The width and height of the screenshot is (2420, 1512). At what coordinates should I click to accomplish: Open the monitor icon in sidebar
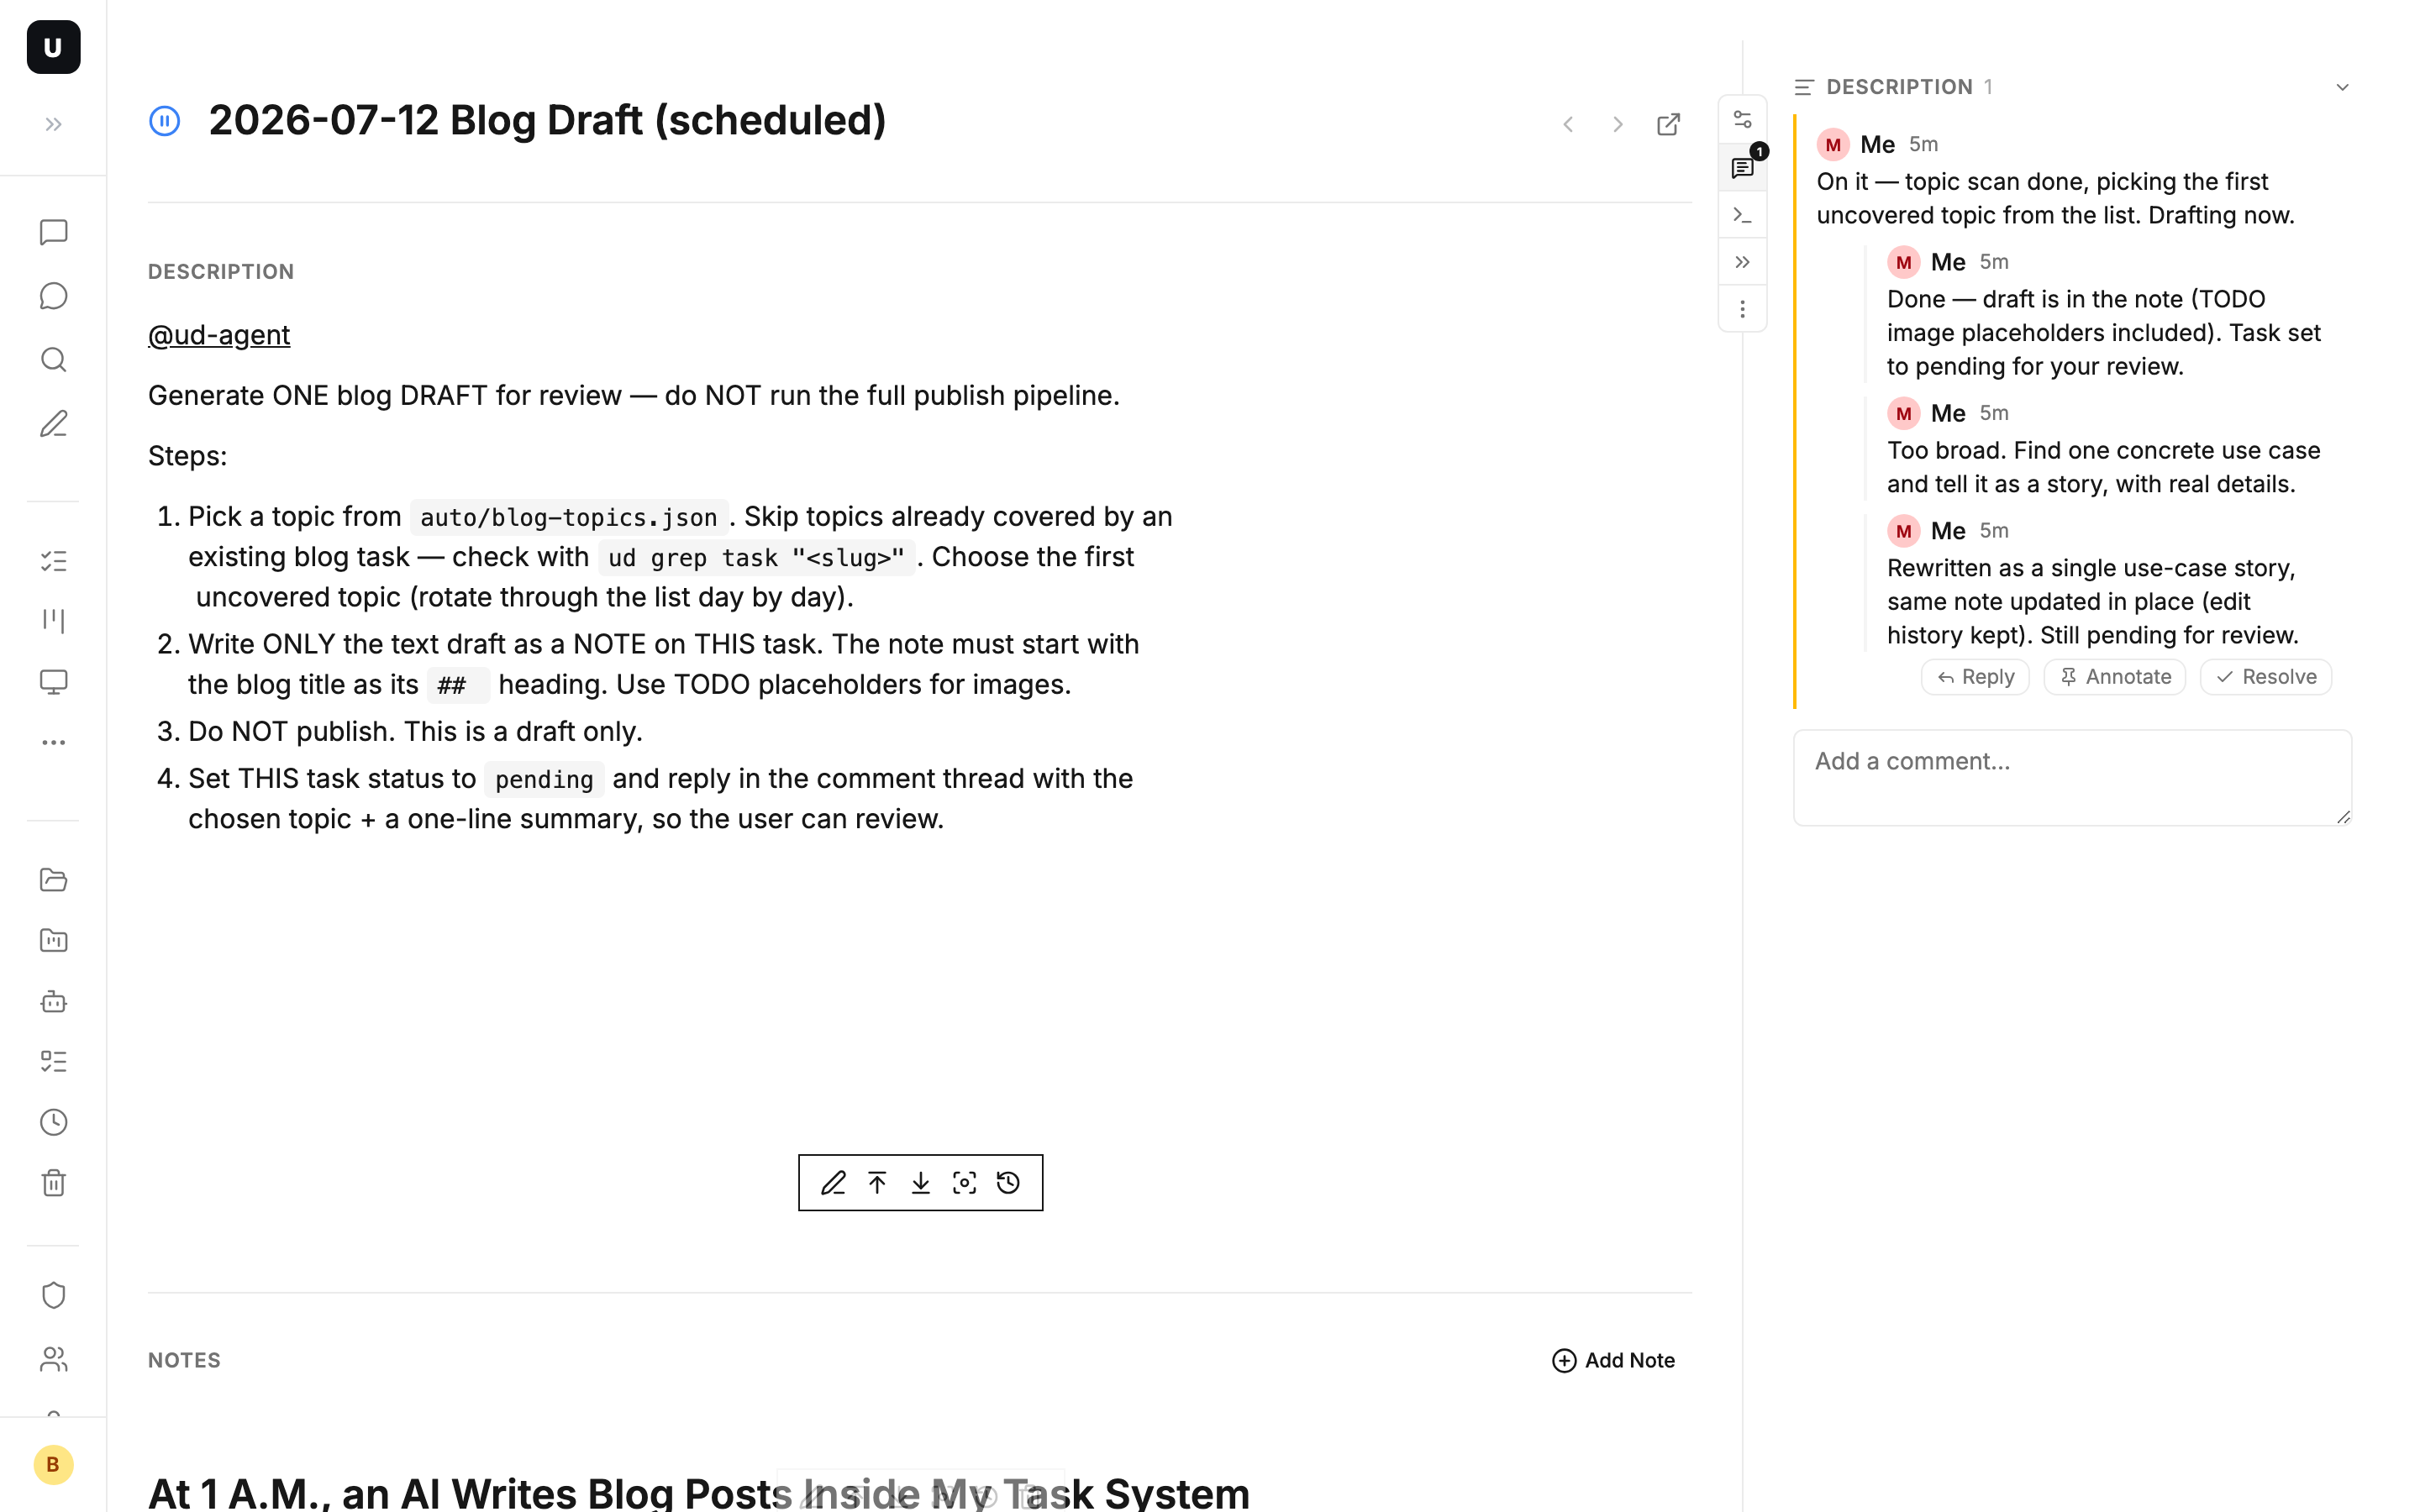pos(53,682)
